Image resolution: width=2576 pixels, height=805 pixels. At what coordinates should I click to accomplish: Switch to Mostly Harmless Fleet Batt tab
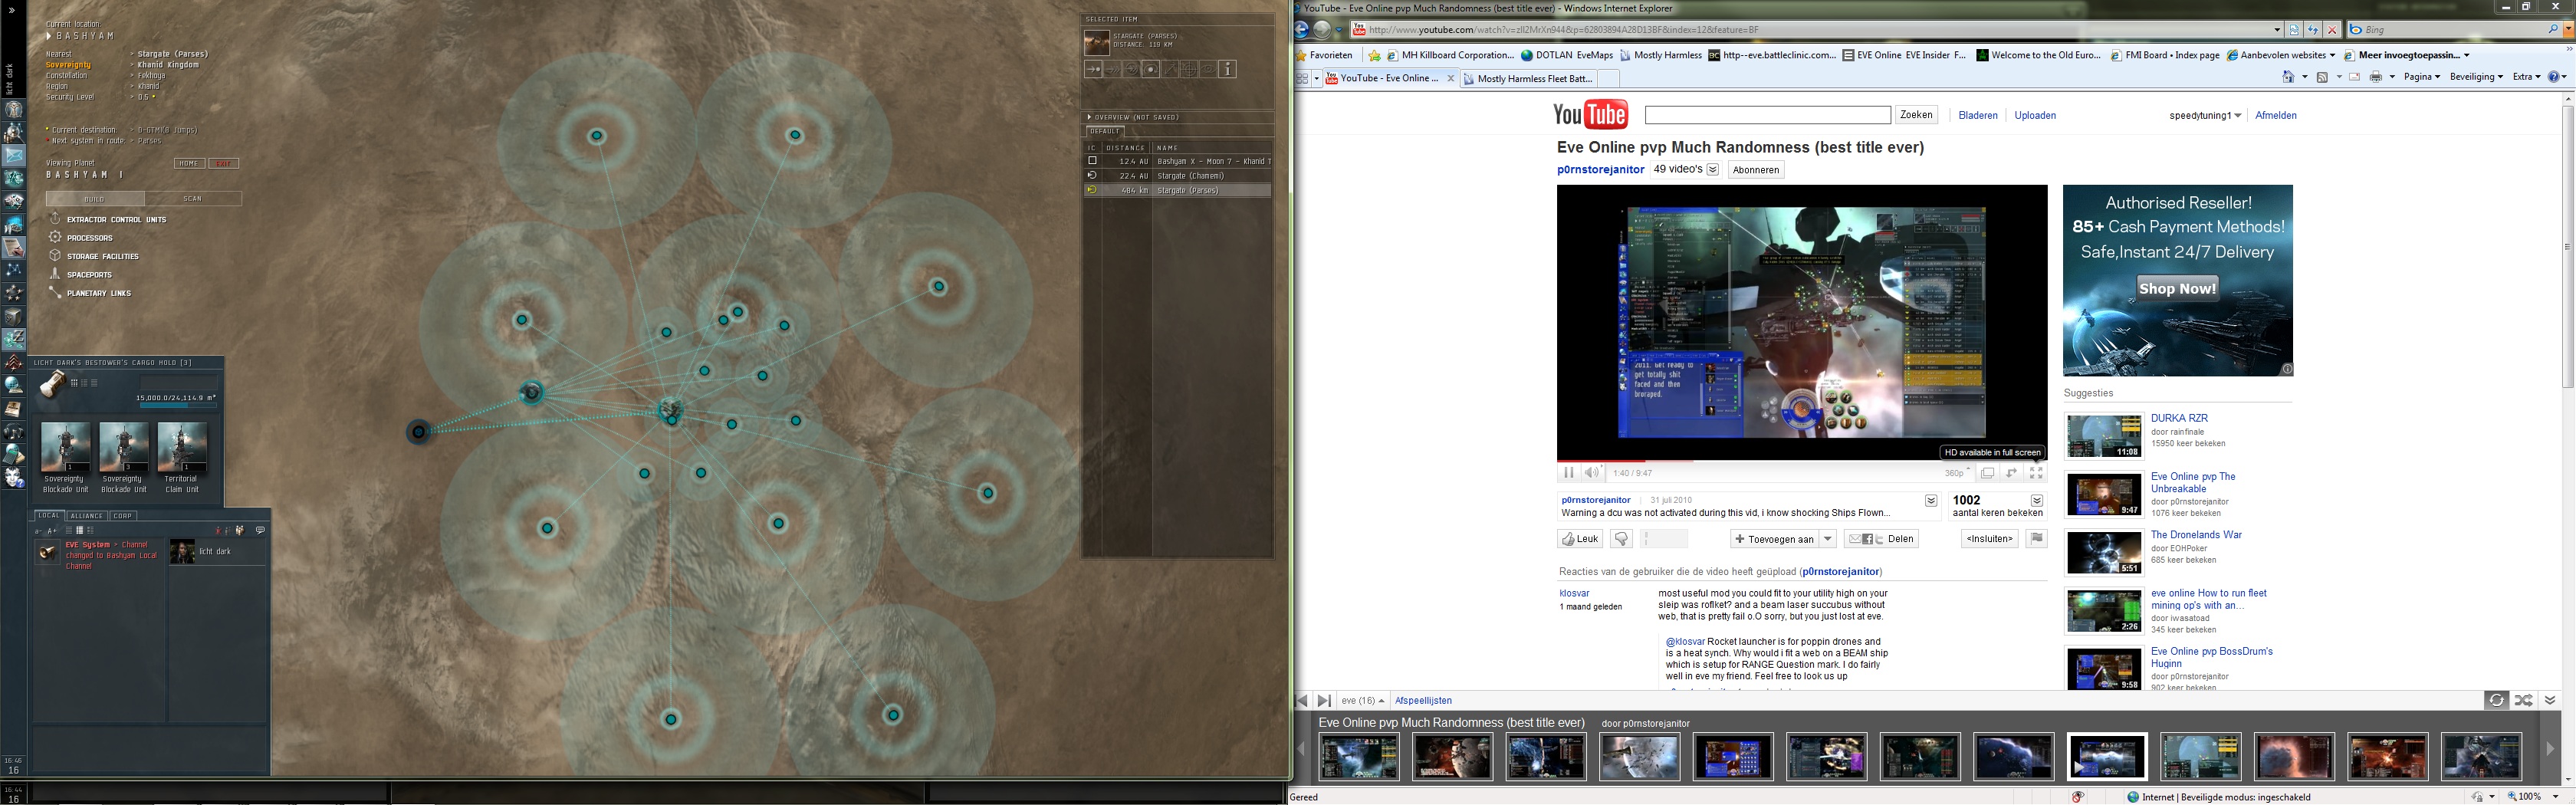(1527, 78)
